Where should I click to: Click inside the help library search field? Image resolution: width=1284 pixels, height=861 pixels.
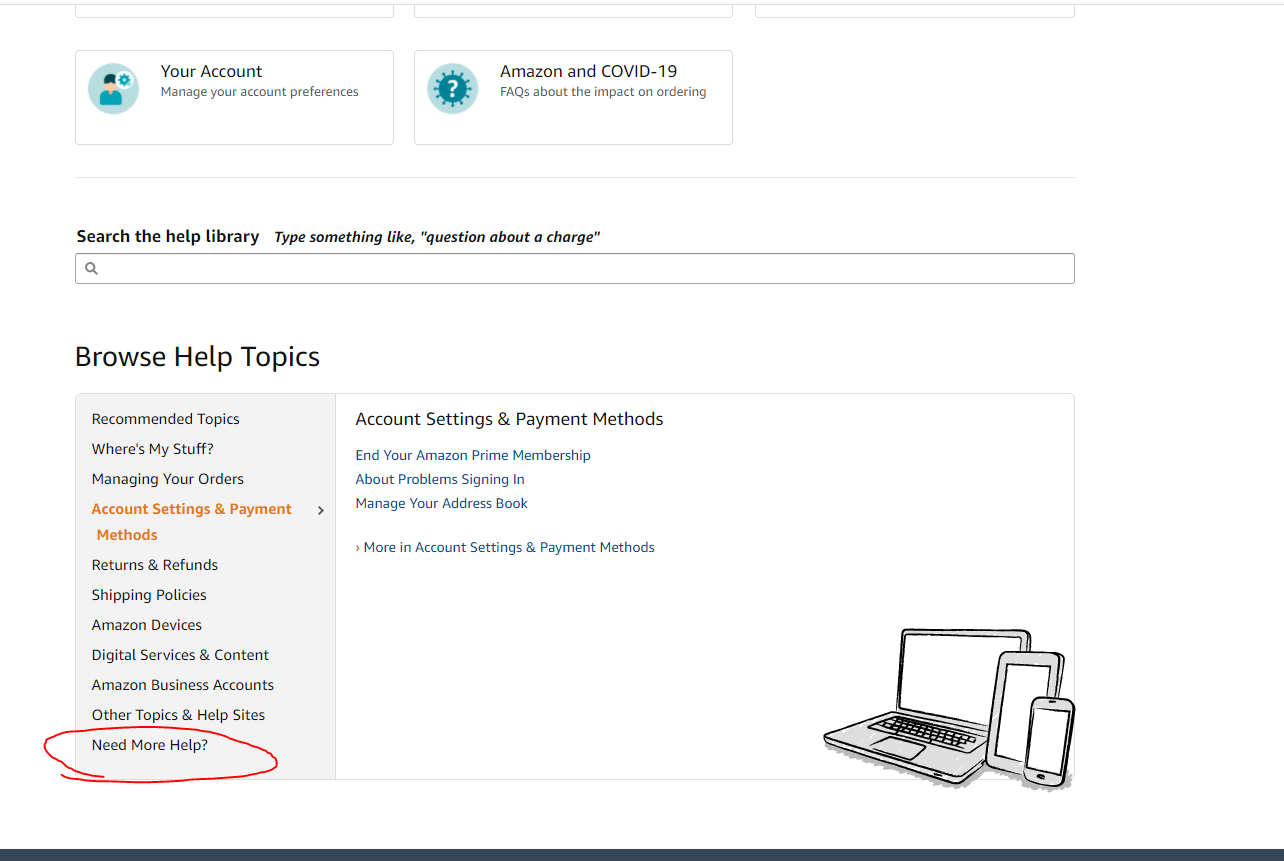(x=575, y=269)
